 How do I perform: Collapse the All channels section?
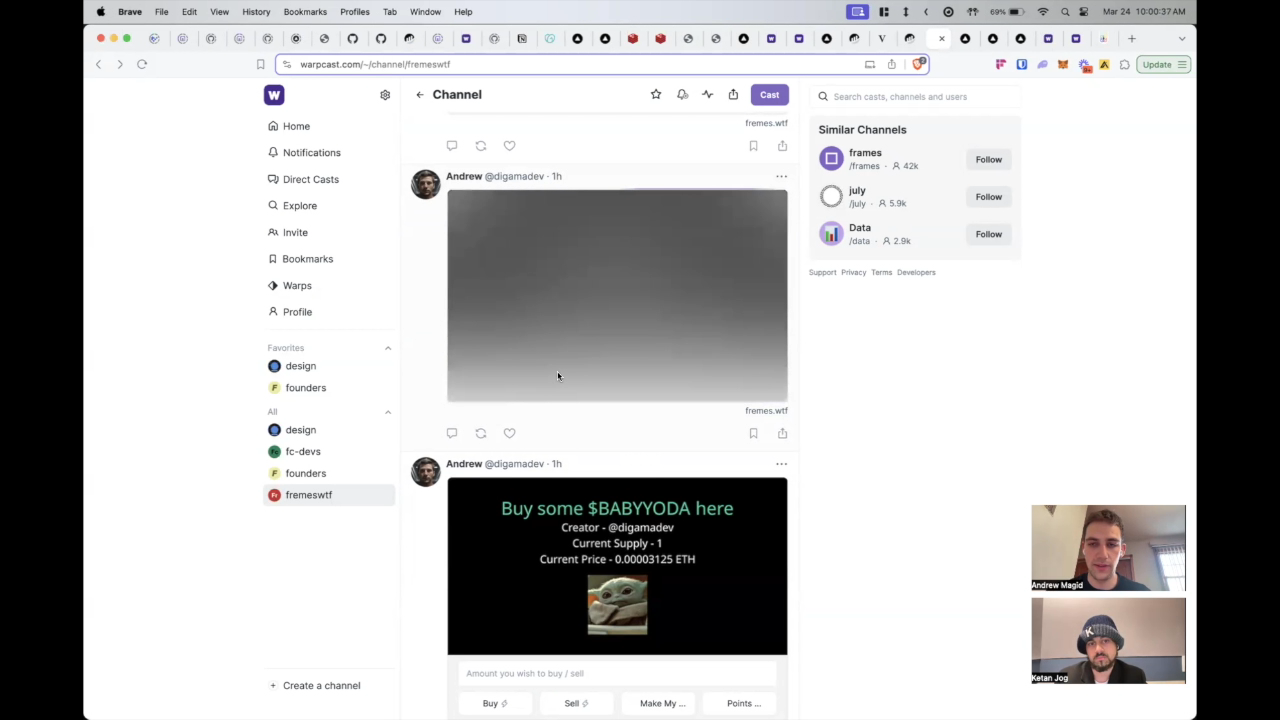(388, 412)
